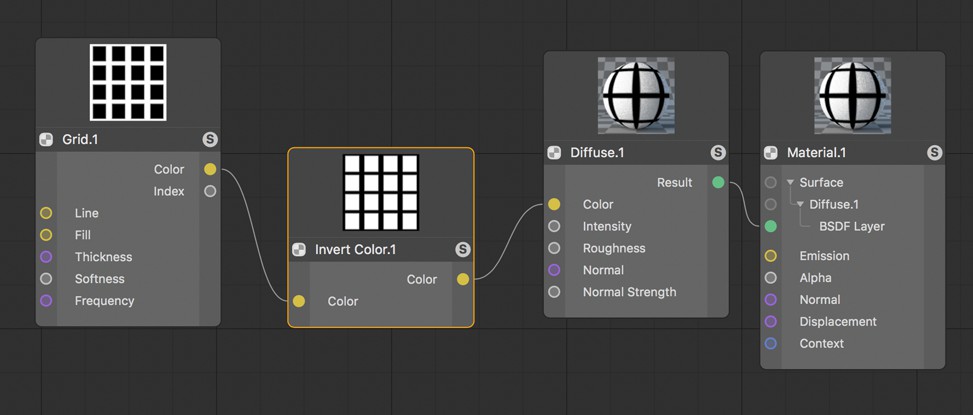This screenshot has height=415, width=973.
Task: Click the Grid.1 Color output port
Action: tap(210, 170)
